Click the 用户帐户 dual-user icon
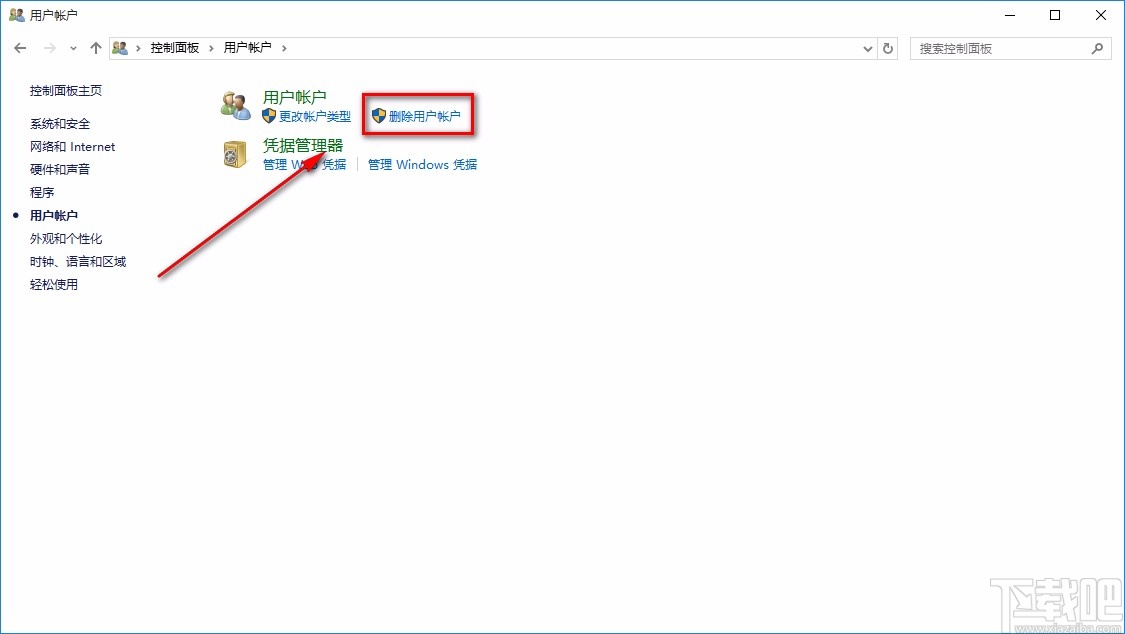The image size is (1125, 634). click(x=235, y=104)
